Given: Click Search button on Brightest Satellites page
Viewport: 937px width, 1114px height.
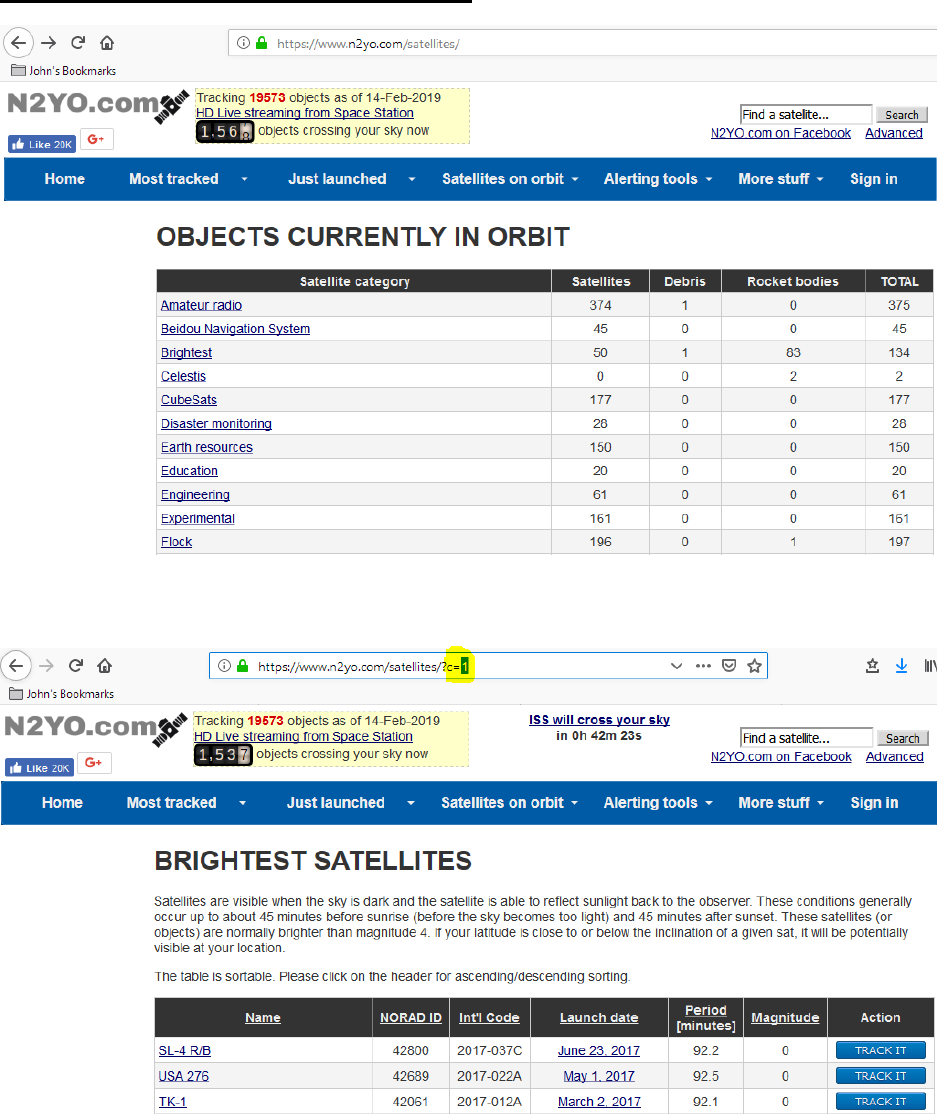Looking at the screenshot, I should point(902,738).
